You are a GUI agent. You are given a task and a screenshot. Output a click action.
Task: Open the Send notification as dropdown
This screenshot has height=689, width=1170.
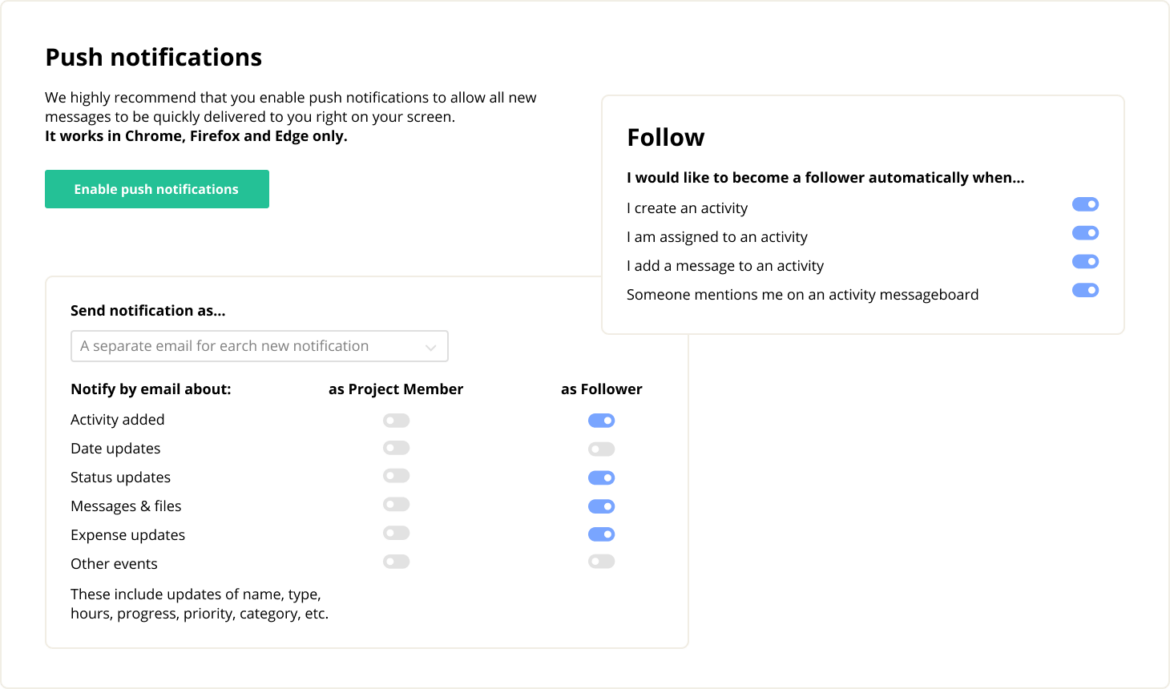(x=259, y=346)
